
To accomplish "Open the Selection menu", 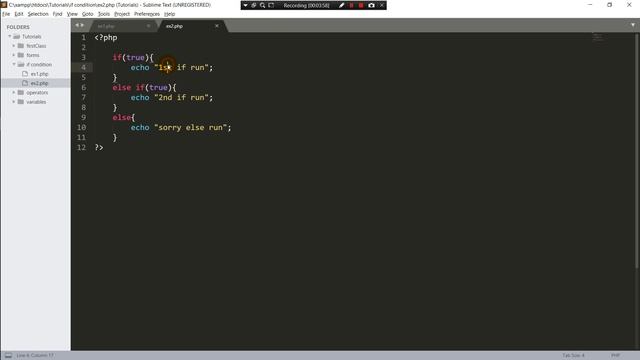I will [x=38, y=14].
